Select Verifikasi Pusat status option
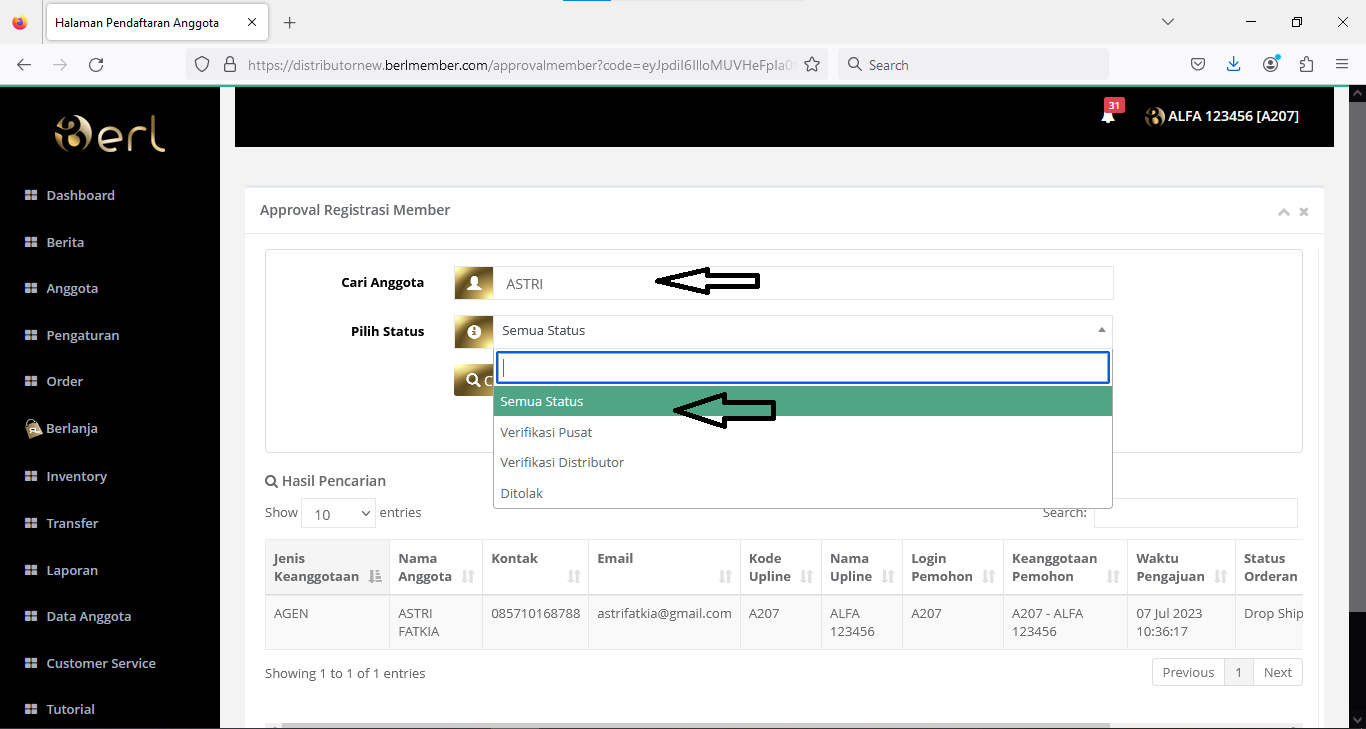1366x729 pixels. coord(546,432)
